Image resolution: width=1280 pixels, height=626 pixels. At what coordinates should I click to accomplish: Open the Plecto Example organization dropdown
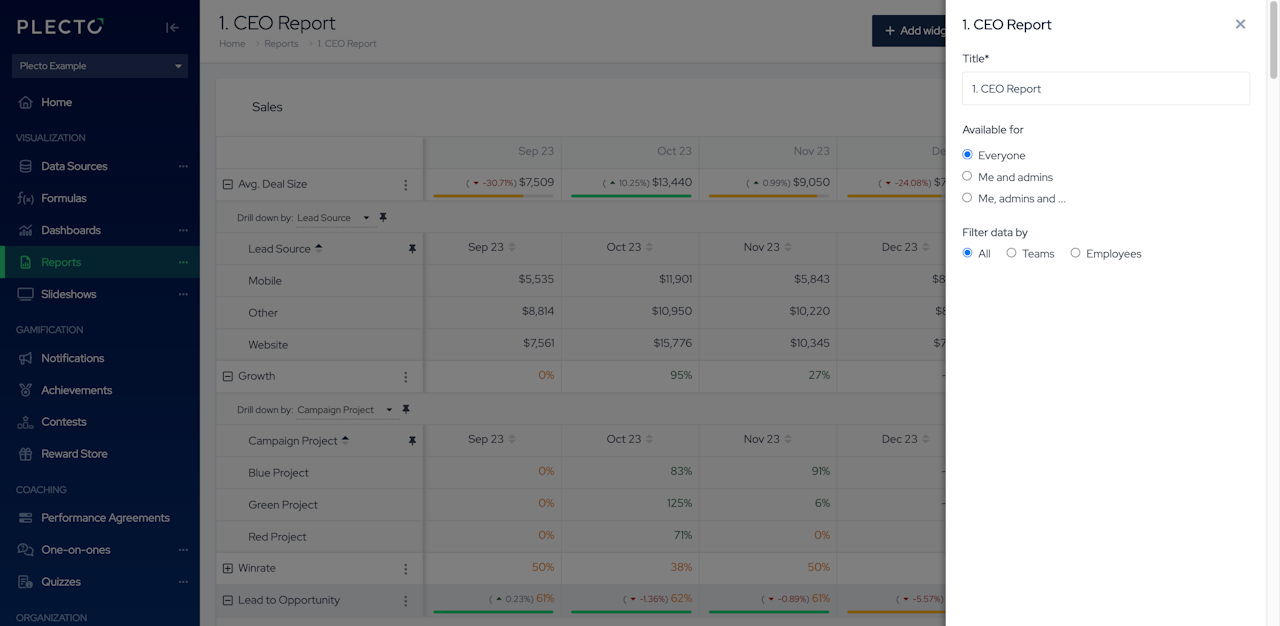[x=100, y=66]
